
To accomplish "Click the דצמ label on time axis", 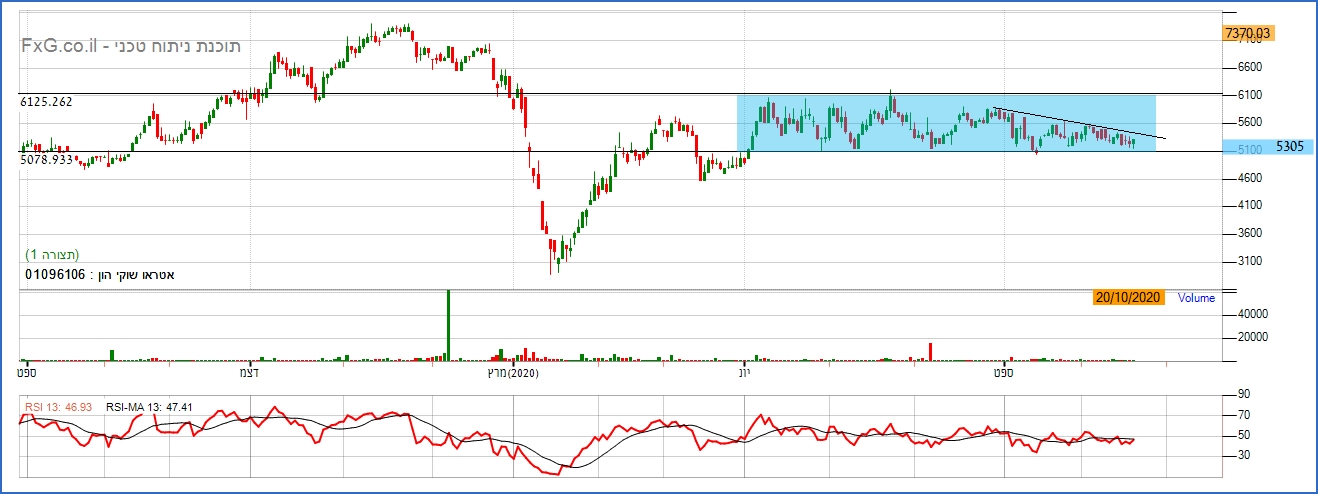I will click(250, 373).
